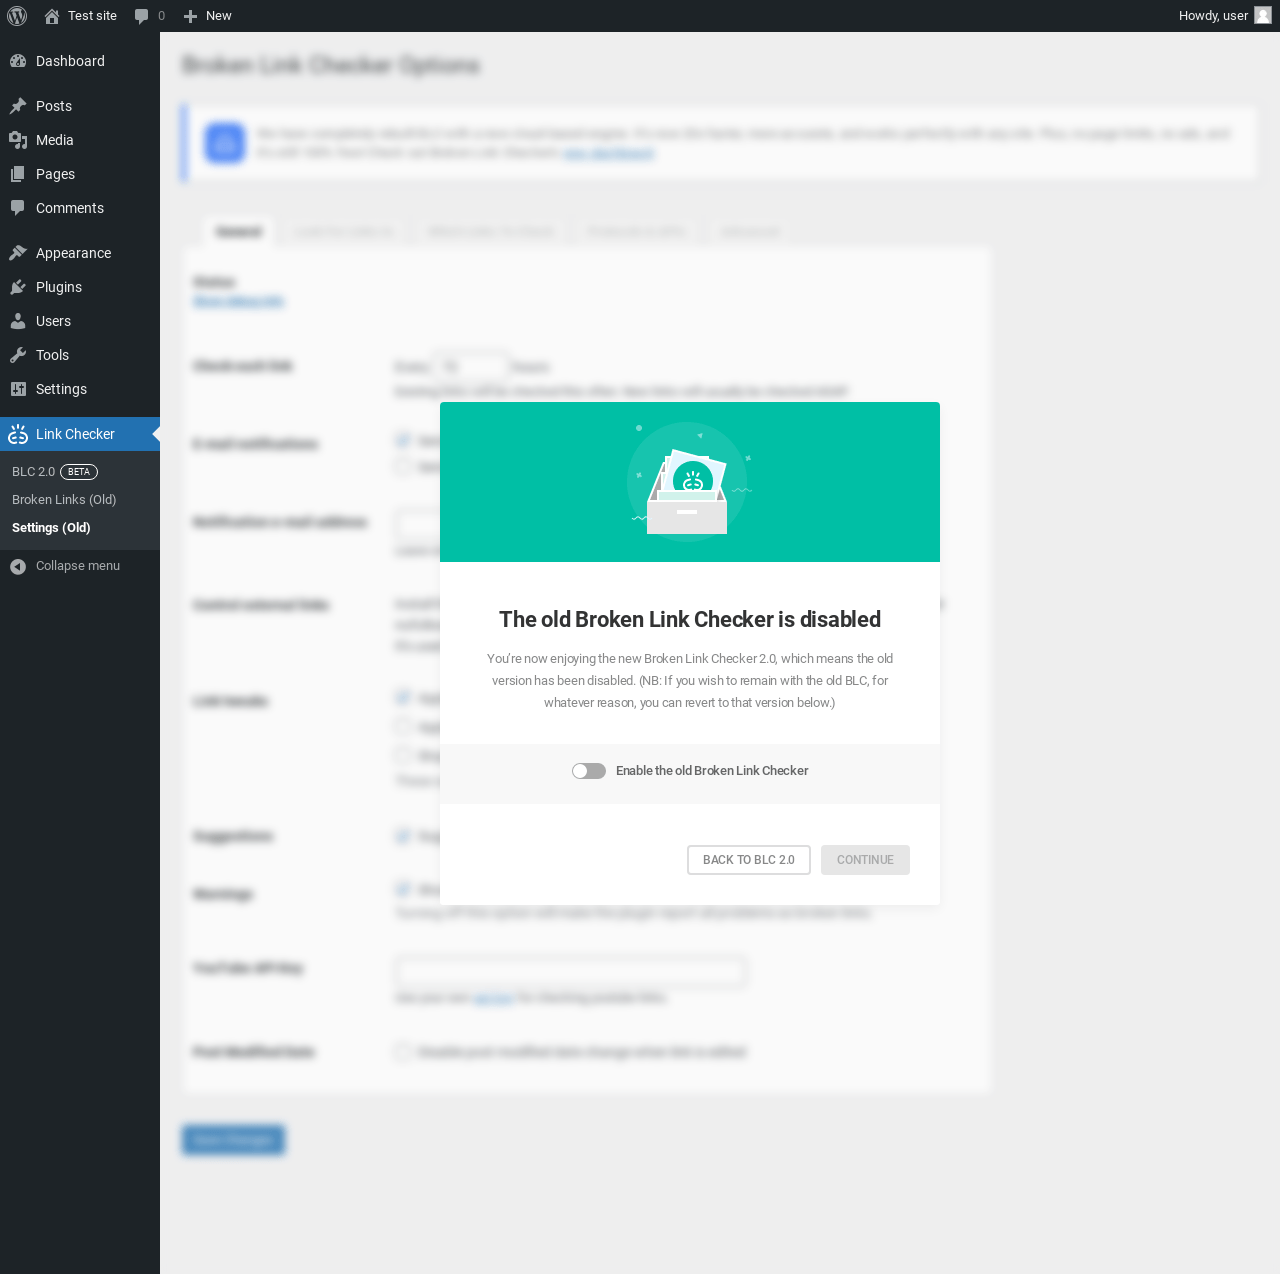Click the Pages icon in sidebar
Screen dimensions: 1280x1274
pos(18,174)
